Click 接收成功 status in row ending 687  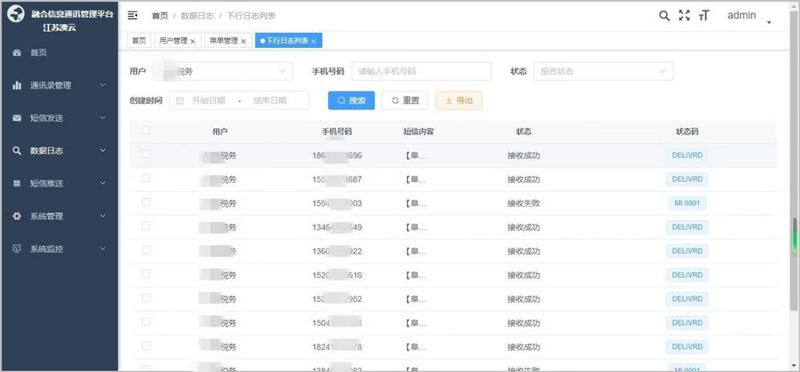click(x=523, y=180)
